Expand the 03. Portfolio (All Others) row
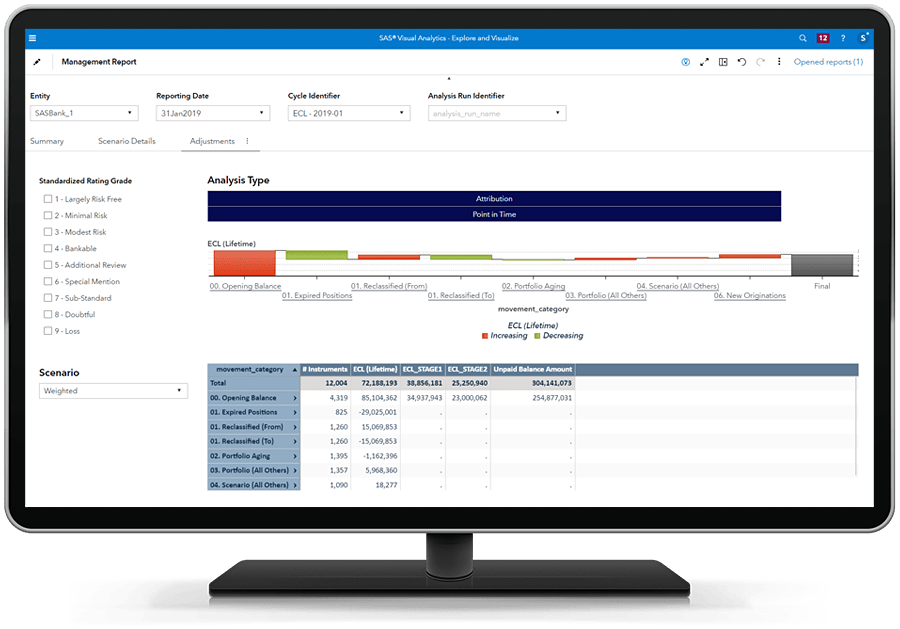The height and width of the screenshot is (629, 900). click(295, 470)
